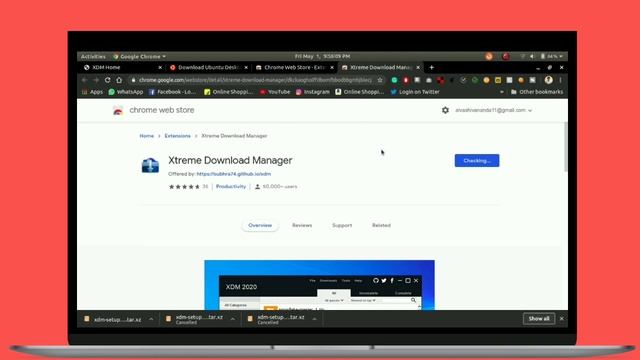640x360 pixels.
Task: Select the Overview tab
Action: click(260, 225)
